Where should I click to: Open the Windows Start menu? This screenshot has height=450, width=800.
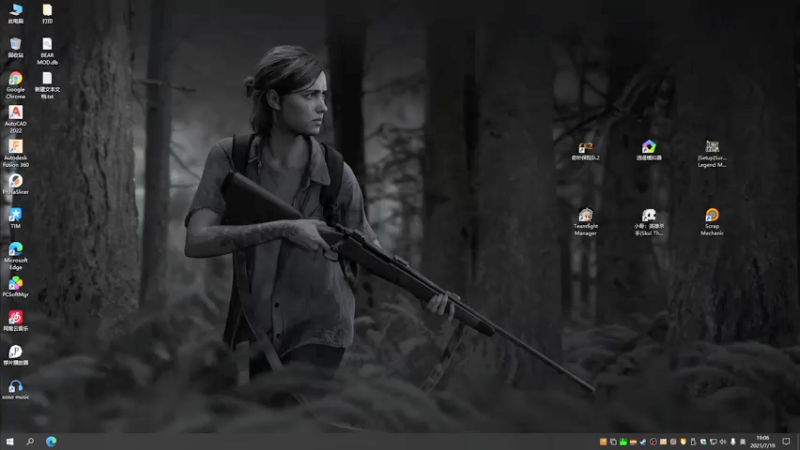10,441
